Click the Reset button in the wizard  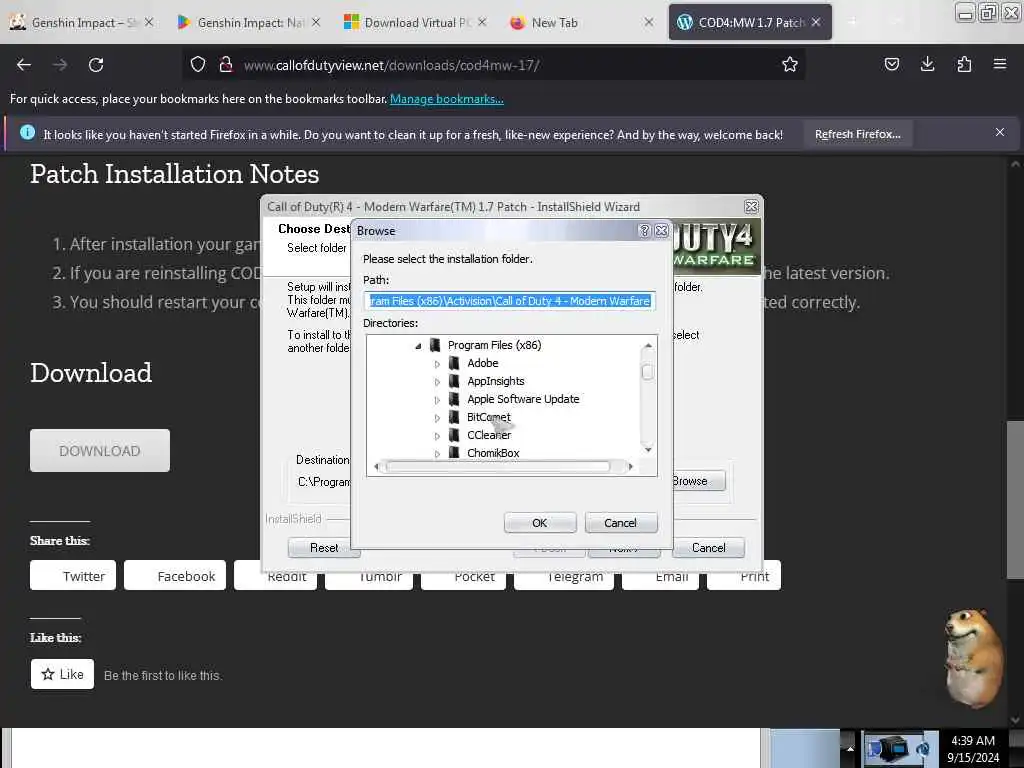point(324,547)
